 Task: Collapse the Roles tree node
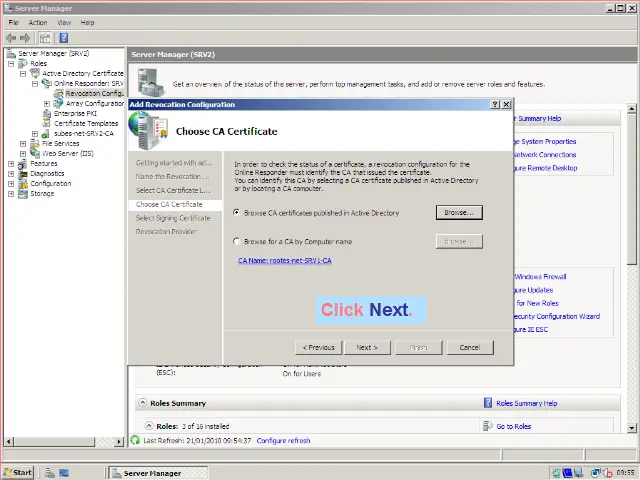click(x=11, y=63)
